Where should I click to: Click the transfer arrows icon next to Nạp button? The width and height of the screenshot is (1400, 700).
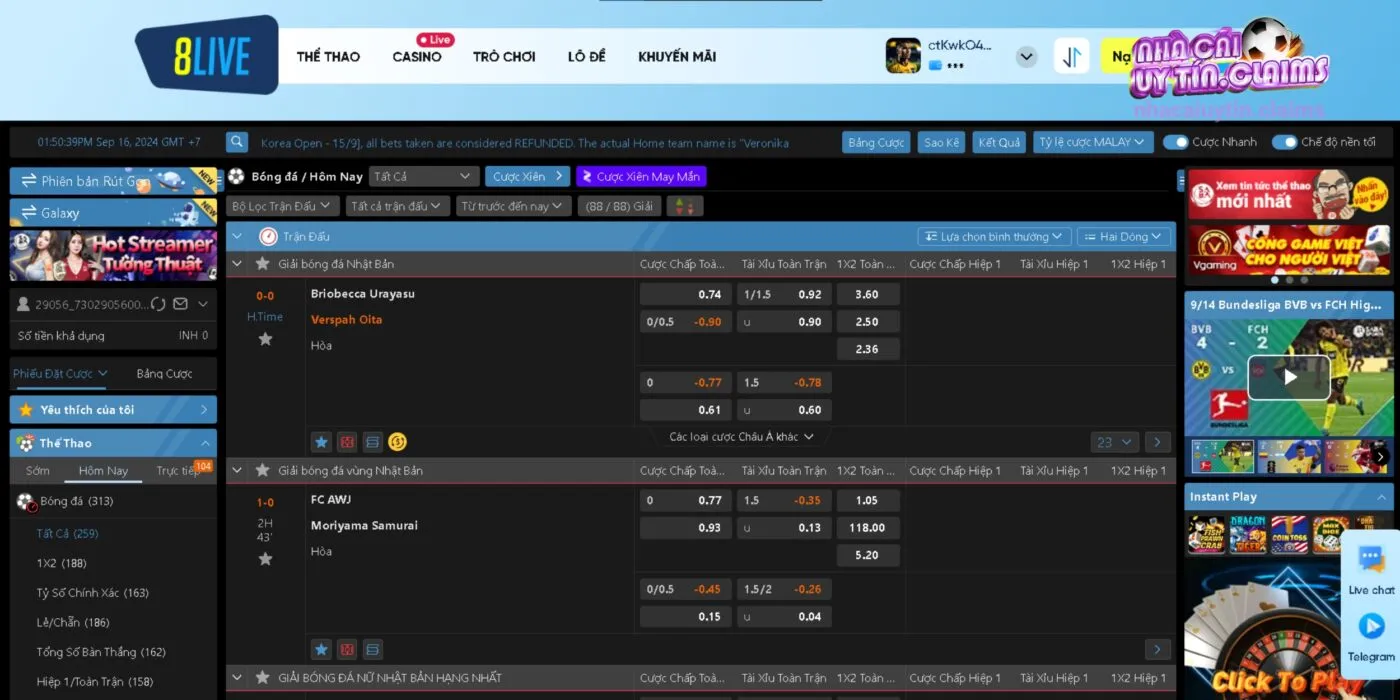(x=1072, y=56)
